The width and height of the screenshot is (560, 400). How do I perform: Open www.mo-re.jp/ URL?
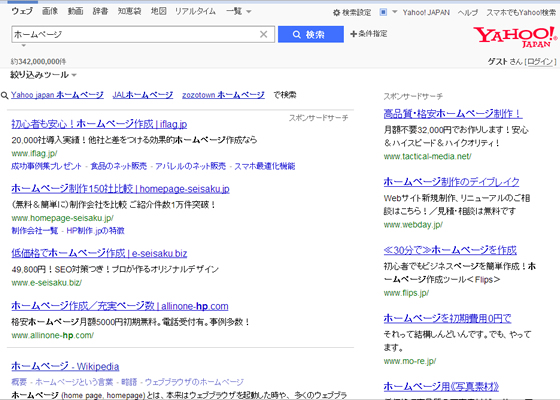410,361
